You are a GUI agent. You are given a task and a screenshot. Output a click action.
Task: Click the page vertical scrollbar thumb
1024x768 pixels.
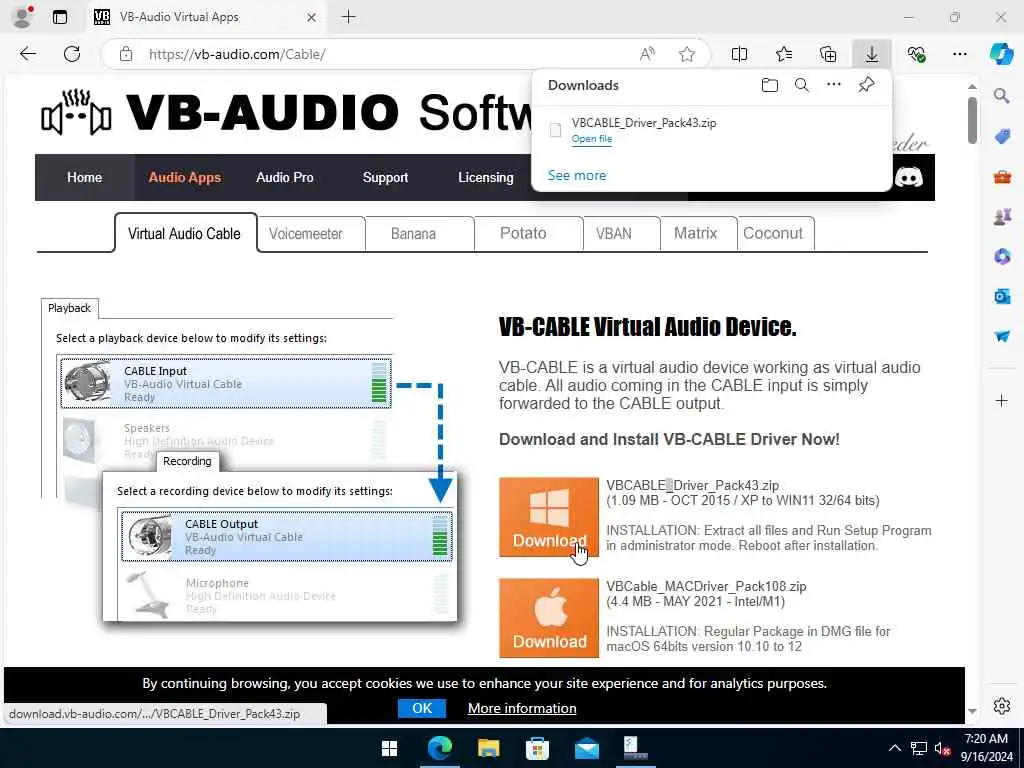click(972, 121)
